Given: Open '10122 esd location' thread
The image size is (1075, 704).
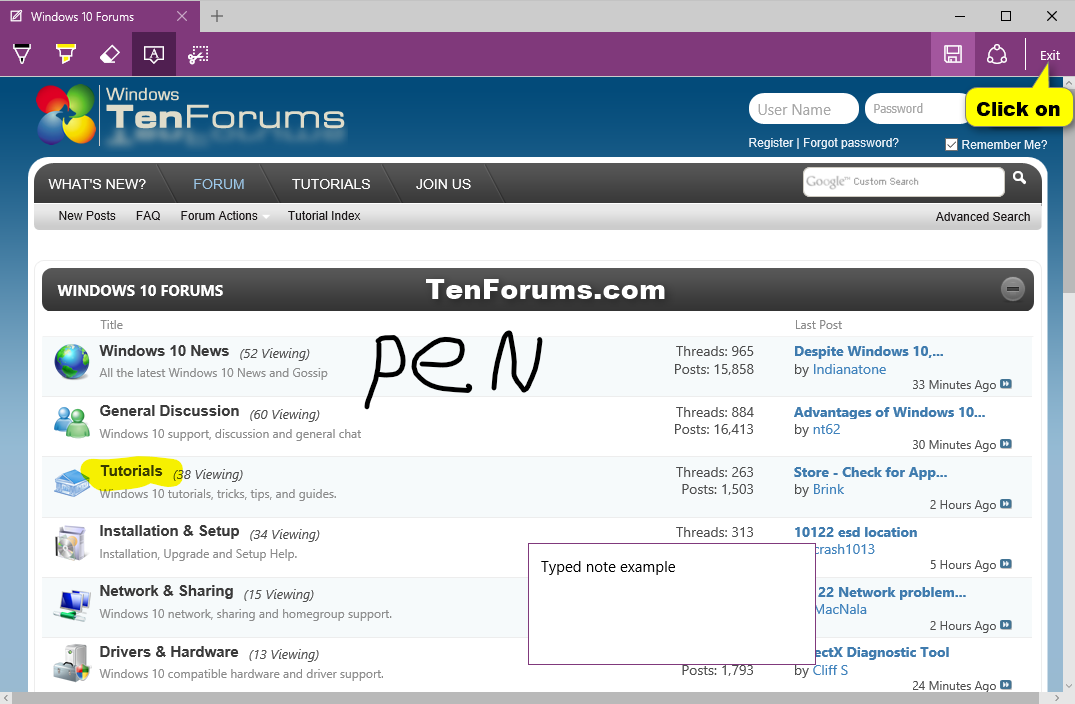Looking at the screenshot, I should point(856,532).
